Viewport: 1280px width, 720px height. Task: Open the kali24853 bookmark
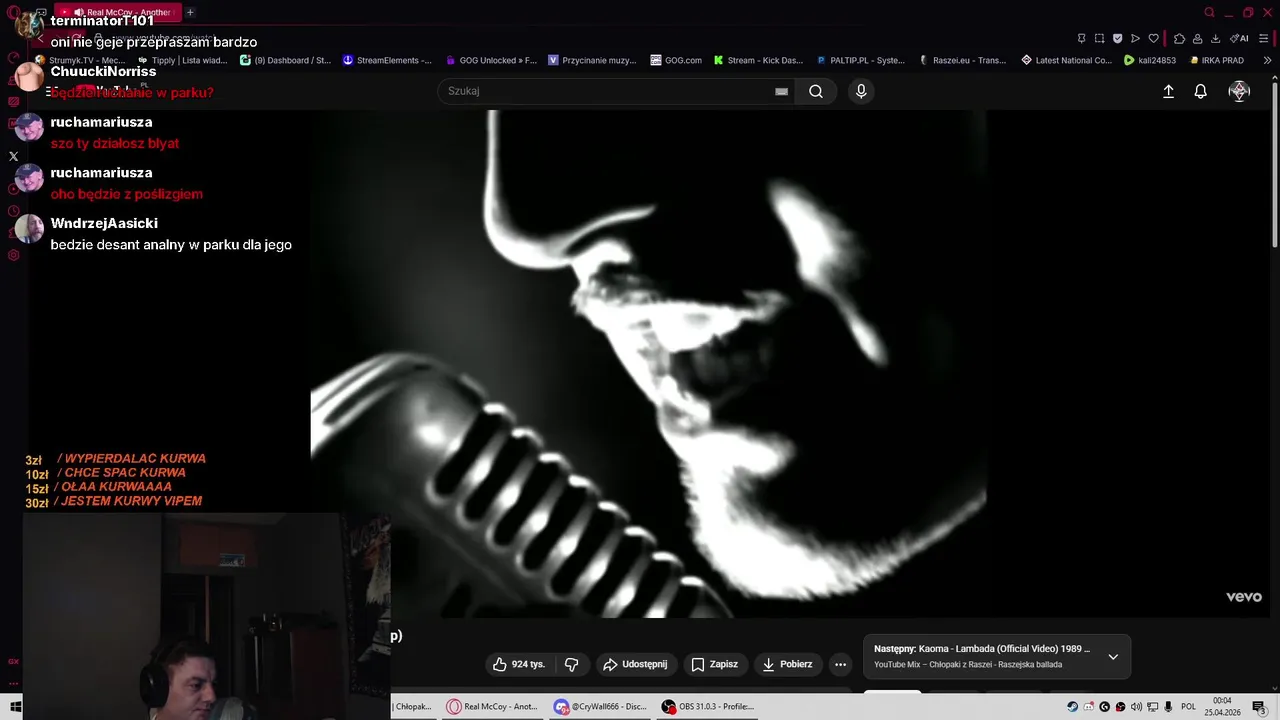1150,60
